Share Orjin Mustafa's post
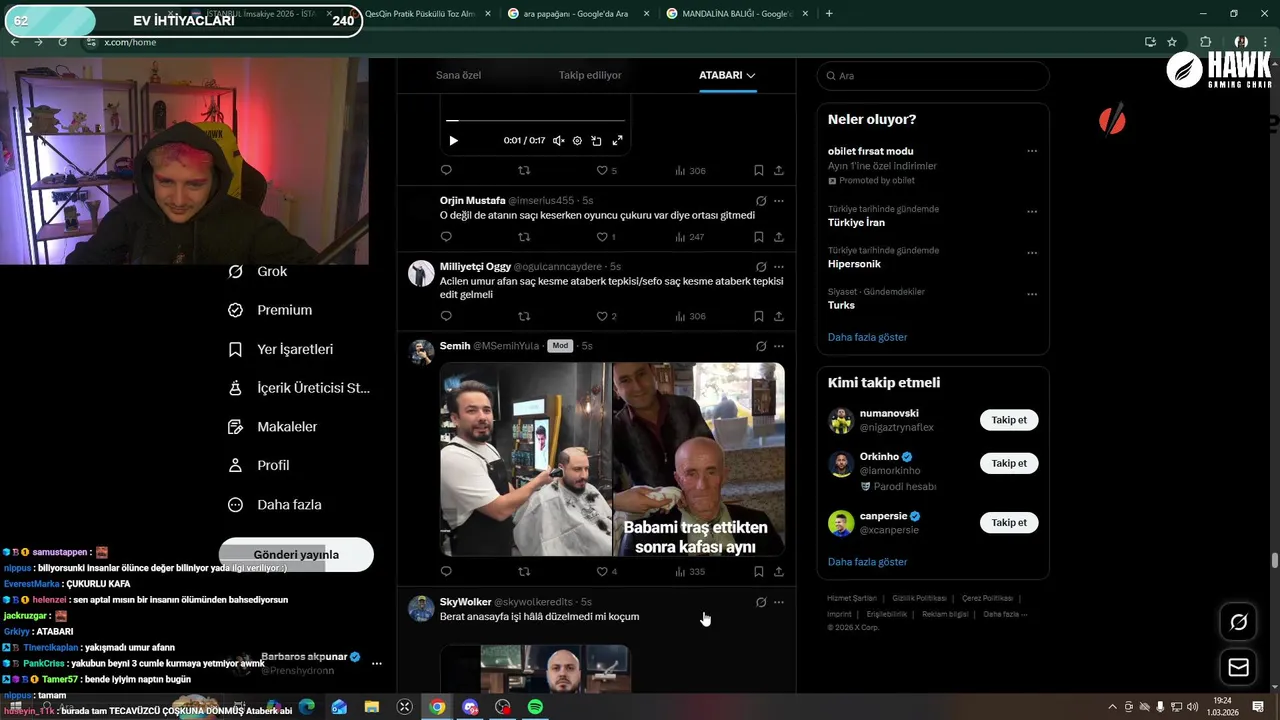 tap(779, 237)
